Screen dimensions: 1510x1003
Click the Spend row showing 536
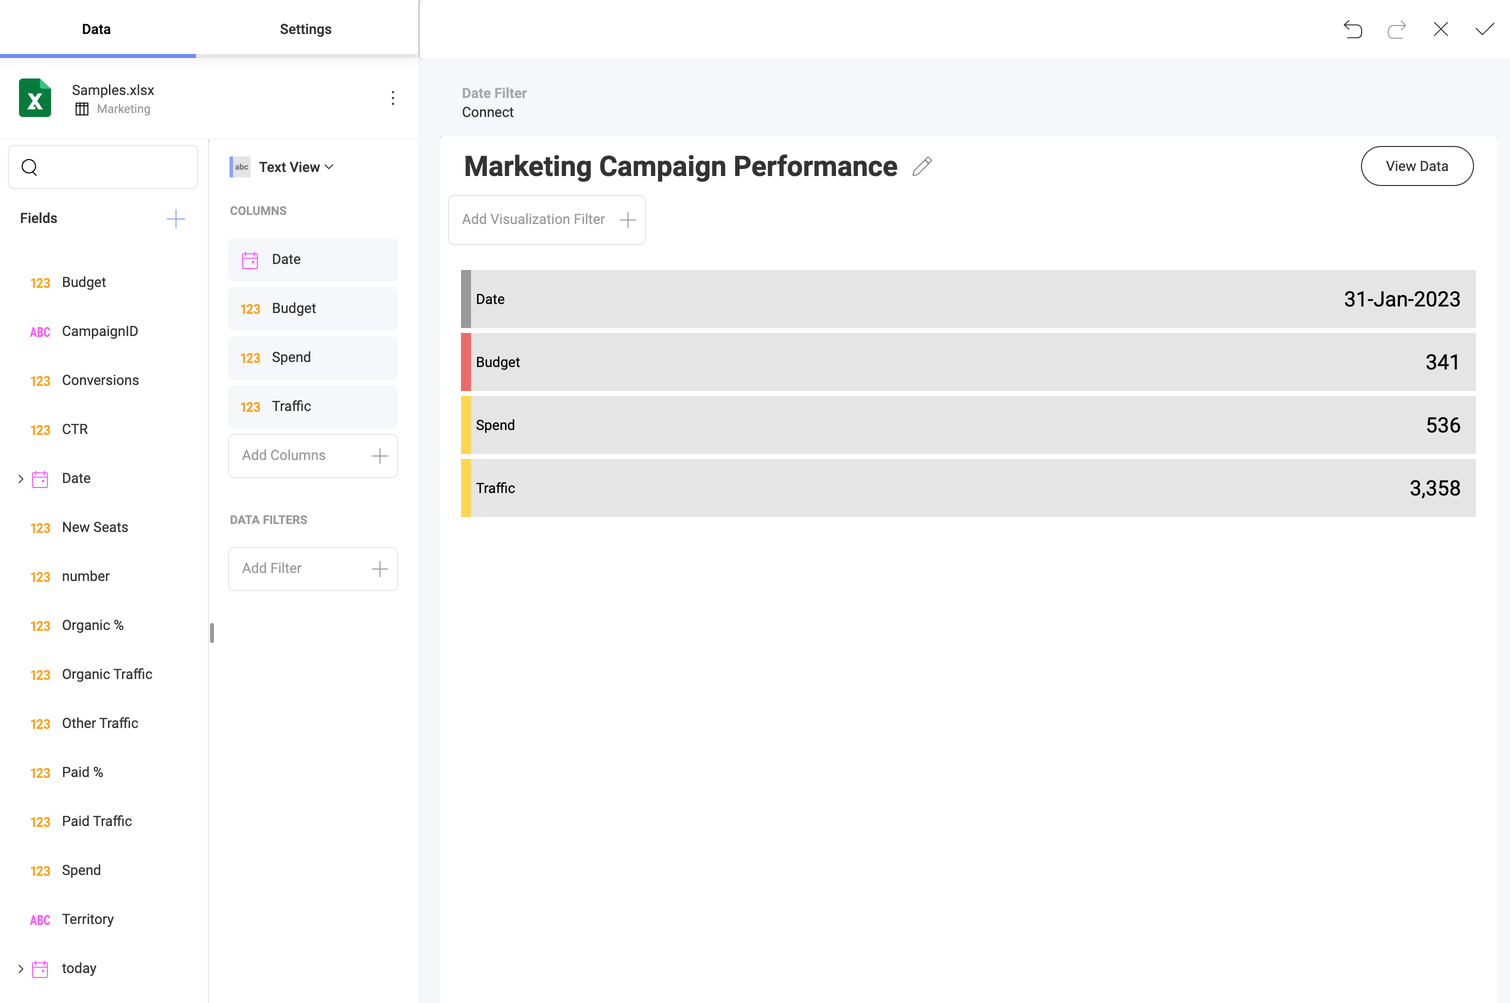(968, 425)
